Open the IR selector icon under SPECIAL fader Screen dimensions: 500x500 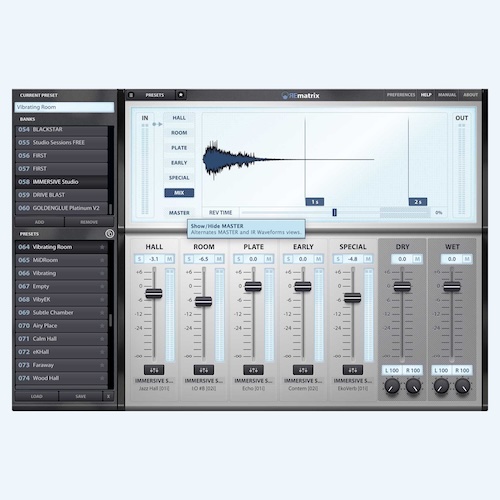pyautogui.click(x=353, y=370)
